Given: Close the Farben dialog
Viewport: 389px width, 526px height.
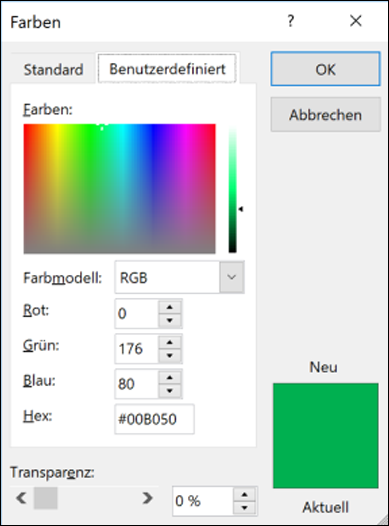Looking at the screenshot, I should point(355,21).
